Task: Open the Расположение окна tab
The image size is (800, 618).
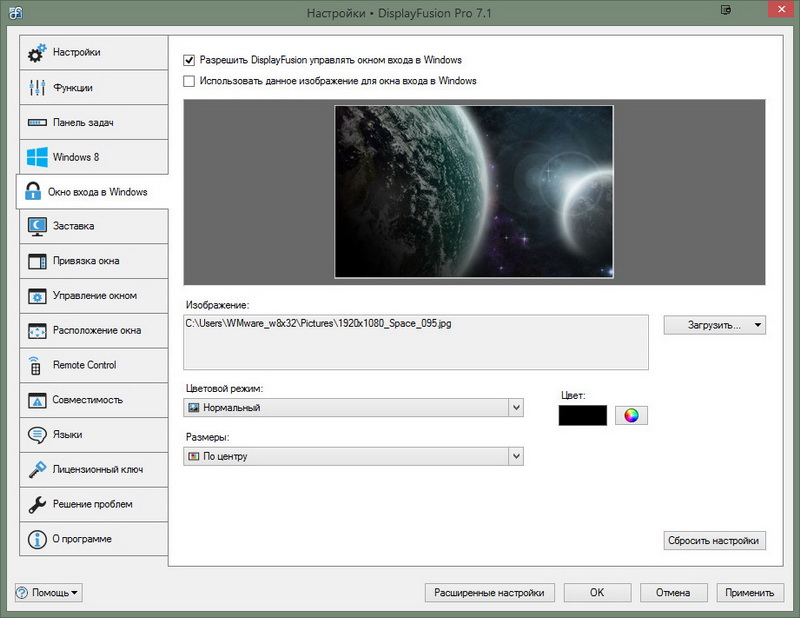Action: coord(94,331)
